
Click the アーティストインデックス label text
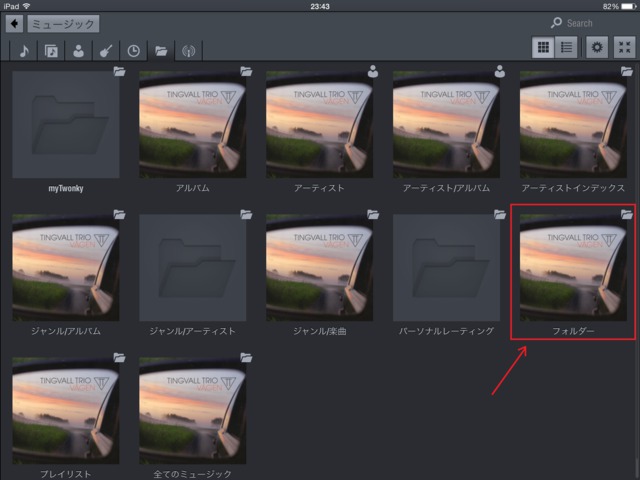pos(573,188)
